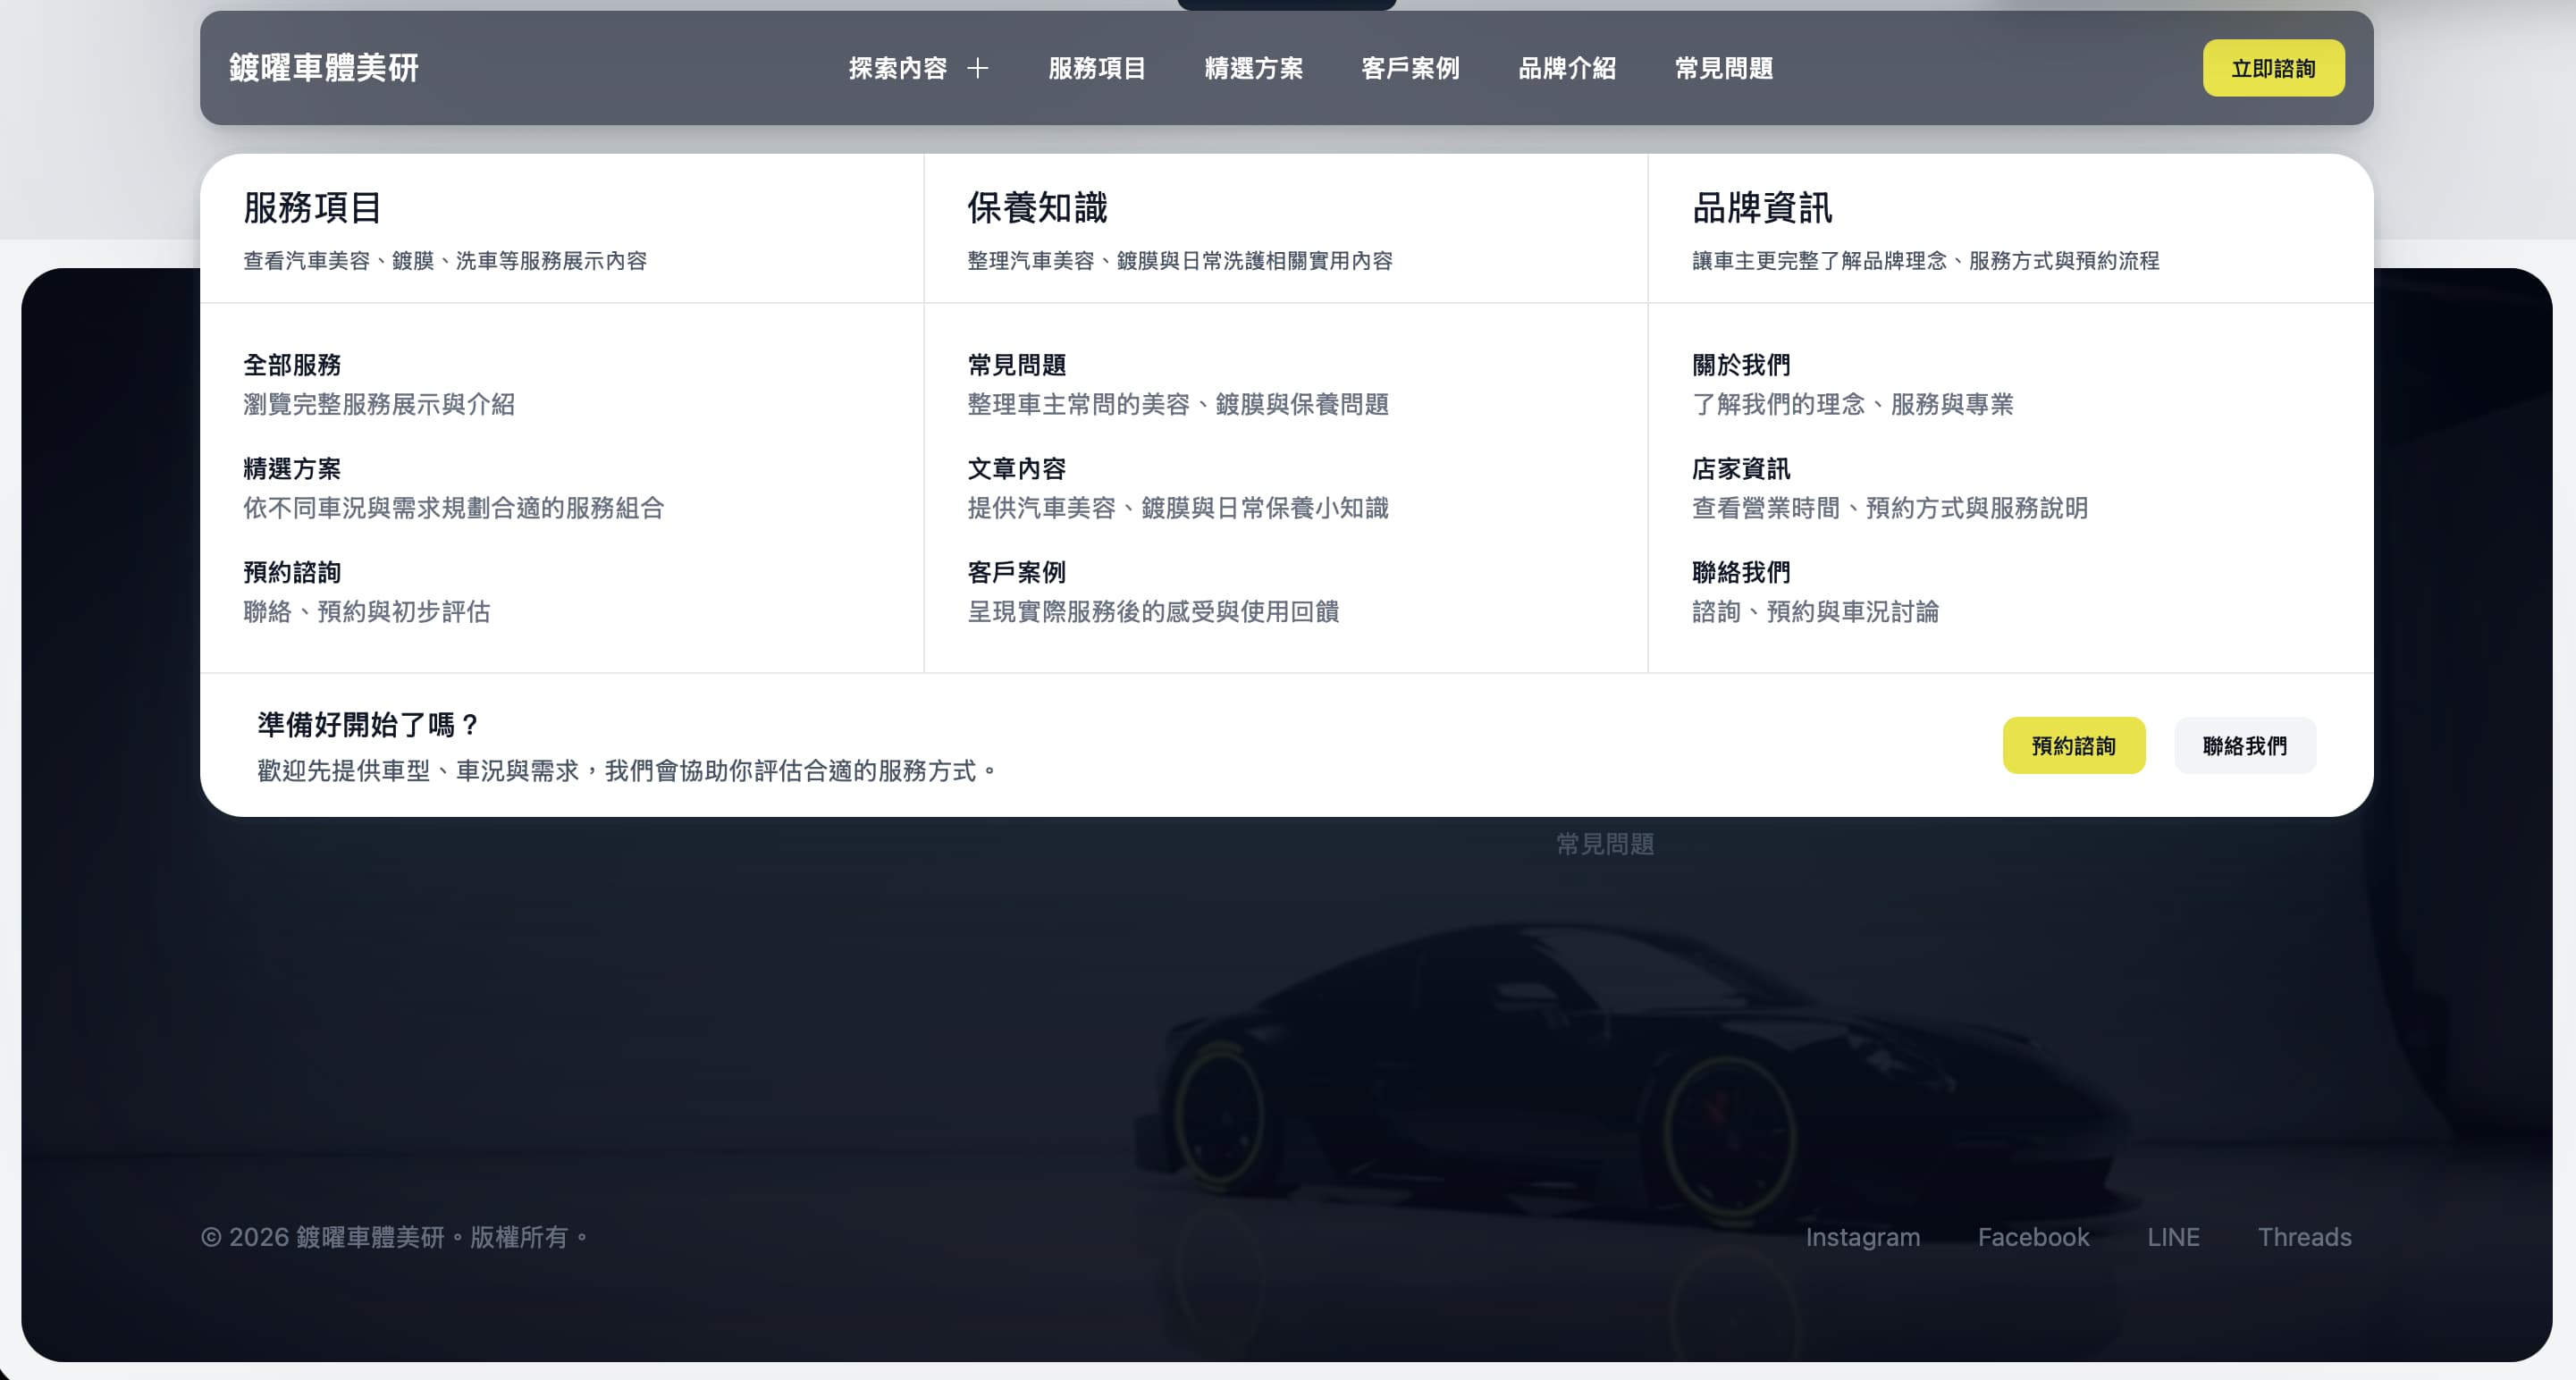Image resolution: width=2576 pixels, height=1380 pixels.
Task: Open 文章內容 in the mega menu
Action: tap(1016, 468)
